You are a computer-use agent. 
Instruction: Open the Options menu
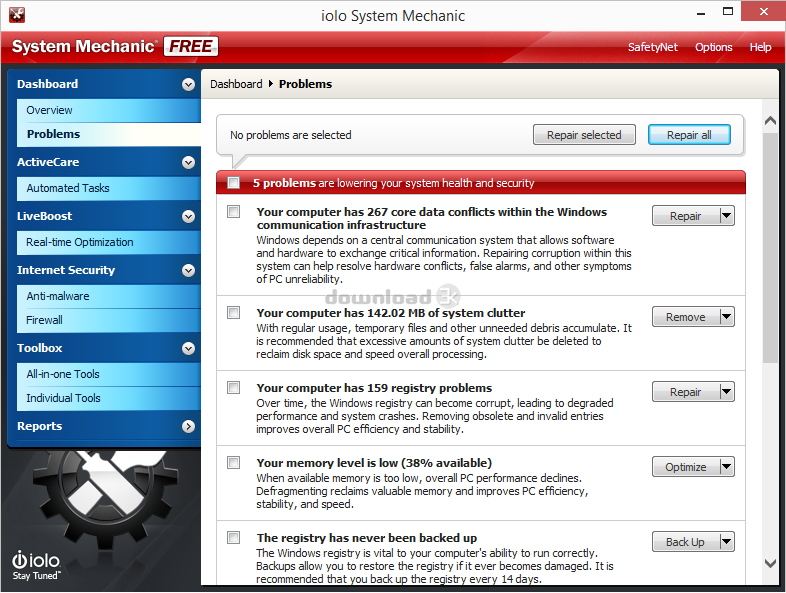coord(713,47)
